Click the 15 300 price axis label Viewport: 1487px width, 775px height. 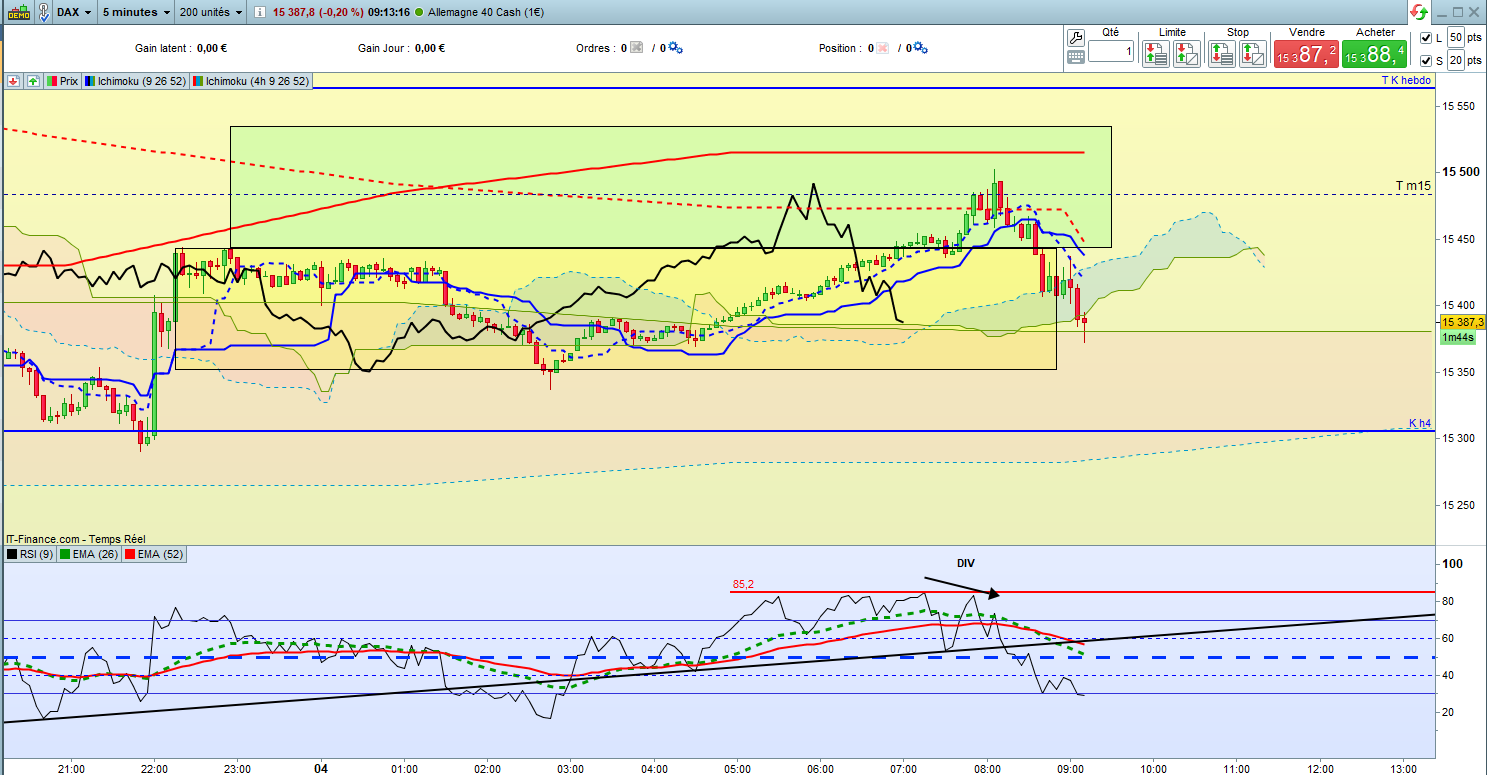point(1460,438)
